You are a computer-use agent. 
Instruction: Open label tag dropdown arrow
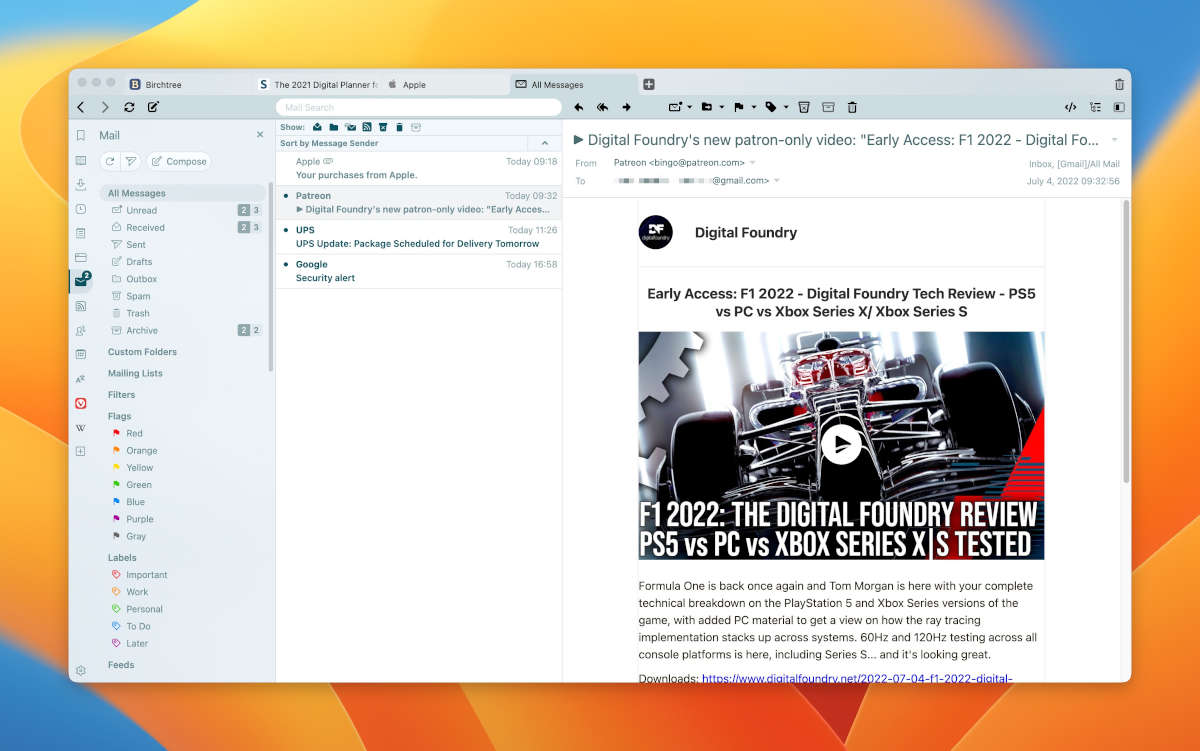pyautogui.click(x=786, y=107)
